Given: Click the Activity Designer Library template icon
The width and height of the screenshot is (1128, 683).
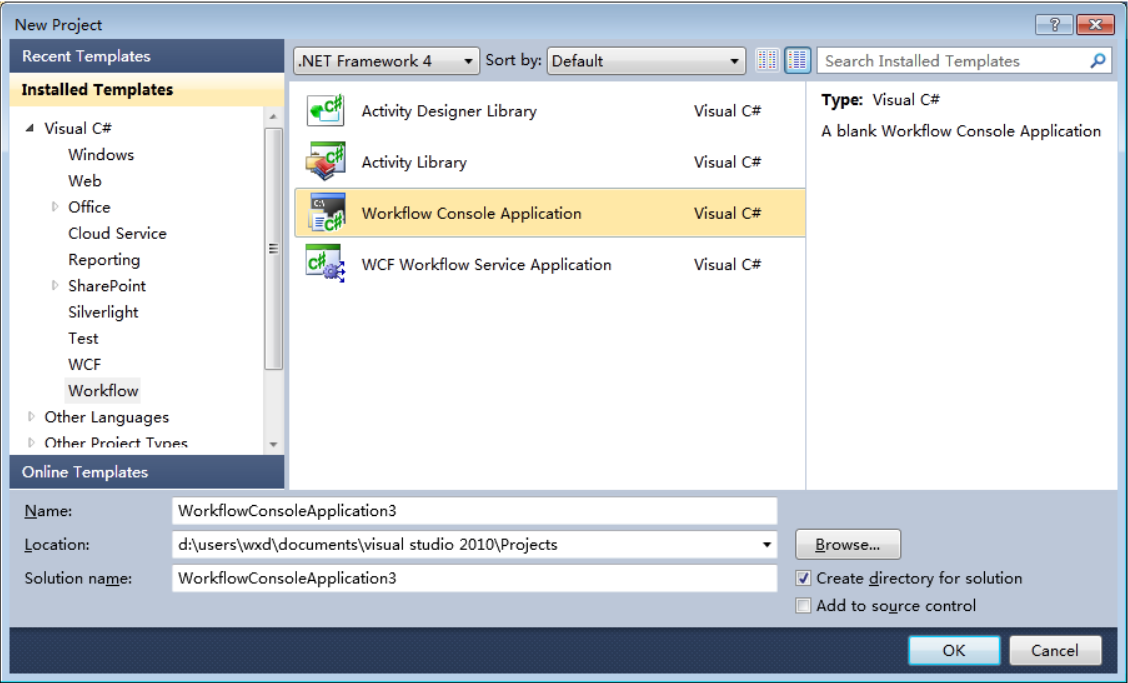Looking at the screenshot, I should coord(325,111).
